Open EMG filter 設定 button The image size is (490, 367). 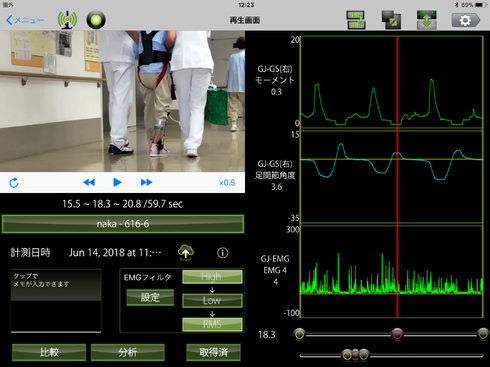pyautogui.click(x=150, y=297)
